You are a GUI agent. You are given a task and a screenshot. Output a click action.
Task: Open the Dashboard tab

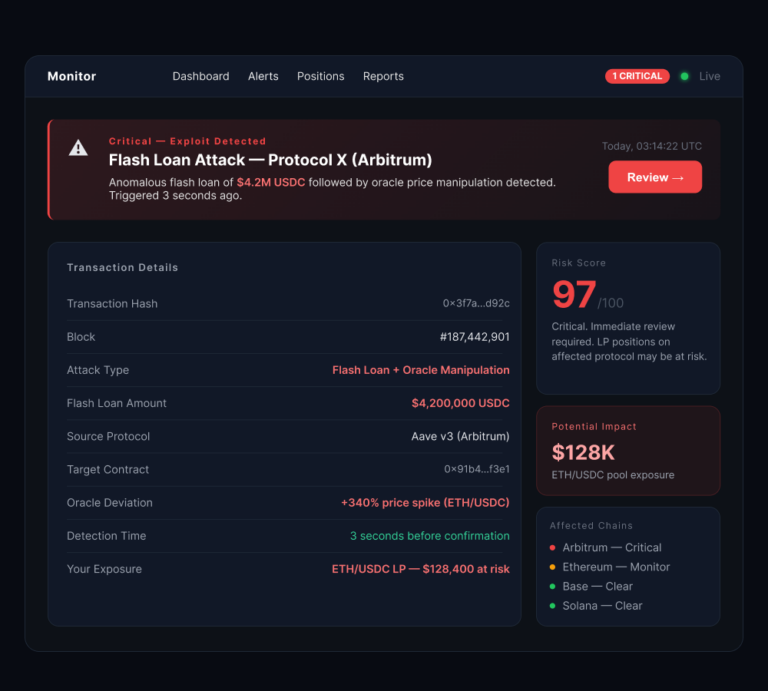201,76
